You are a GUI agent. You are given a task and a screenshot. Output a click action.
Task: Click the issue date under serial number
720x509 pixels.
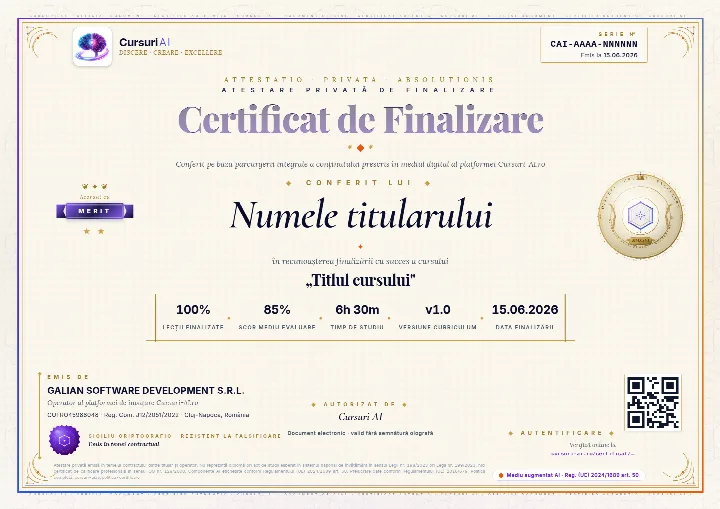pyautogui.click(x=609, y=55)
